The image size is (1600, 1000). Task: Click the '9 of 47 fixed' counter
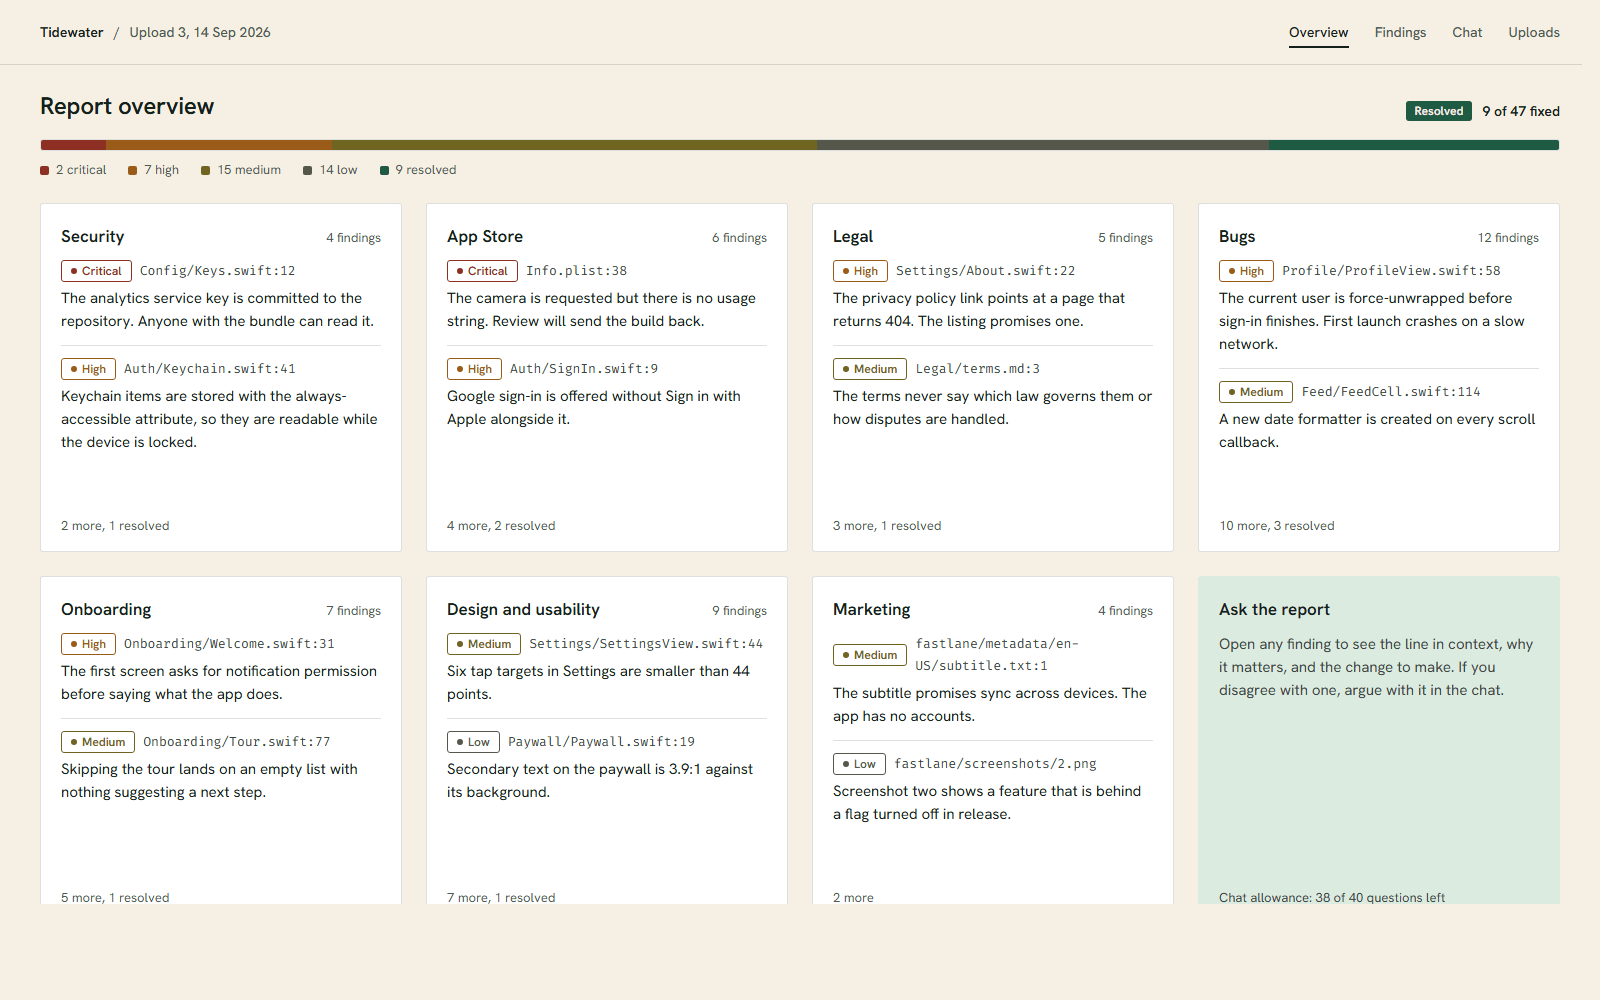[1521, 111]
